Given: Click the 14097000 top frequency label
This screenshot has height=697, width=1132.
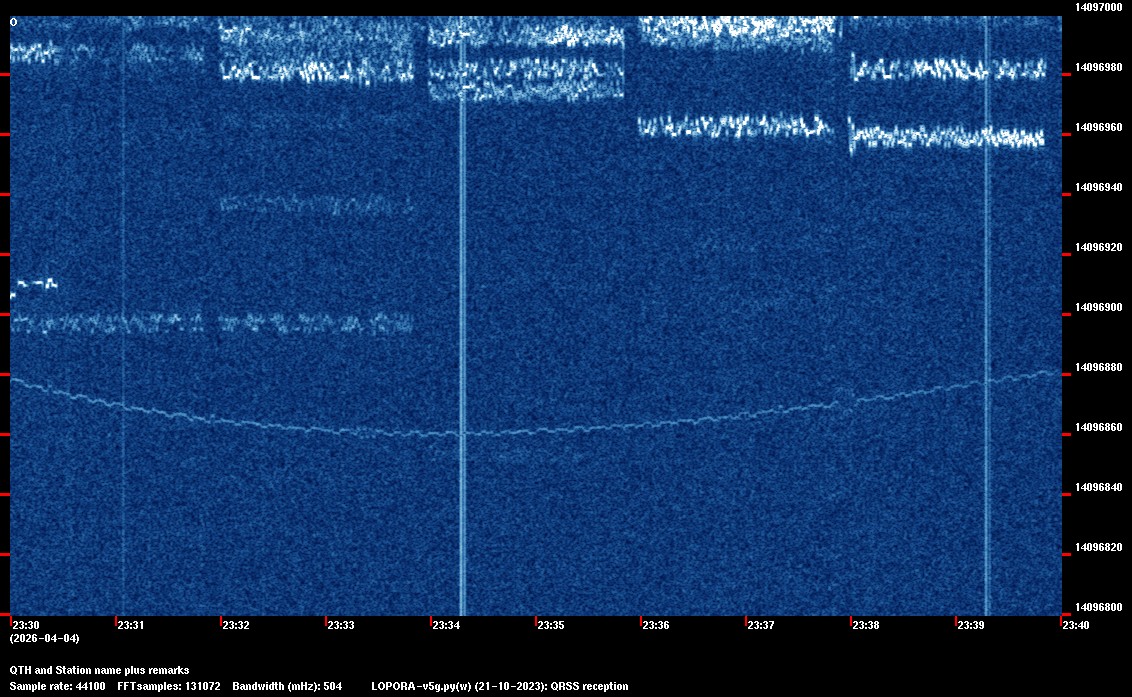Looking at the screenshot, I should tap(1098, 7).
